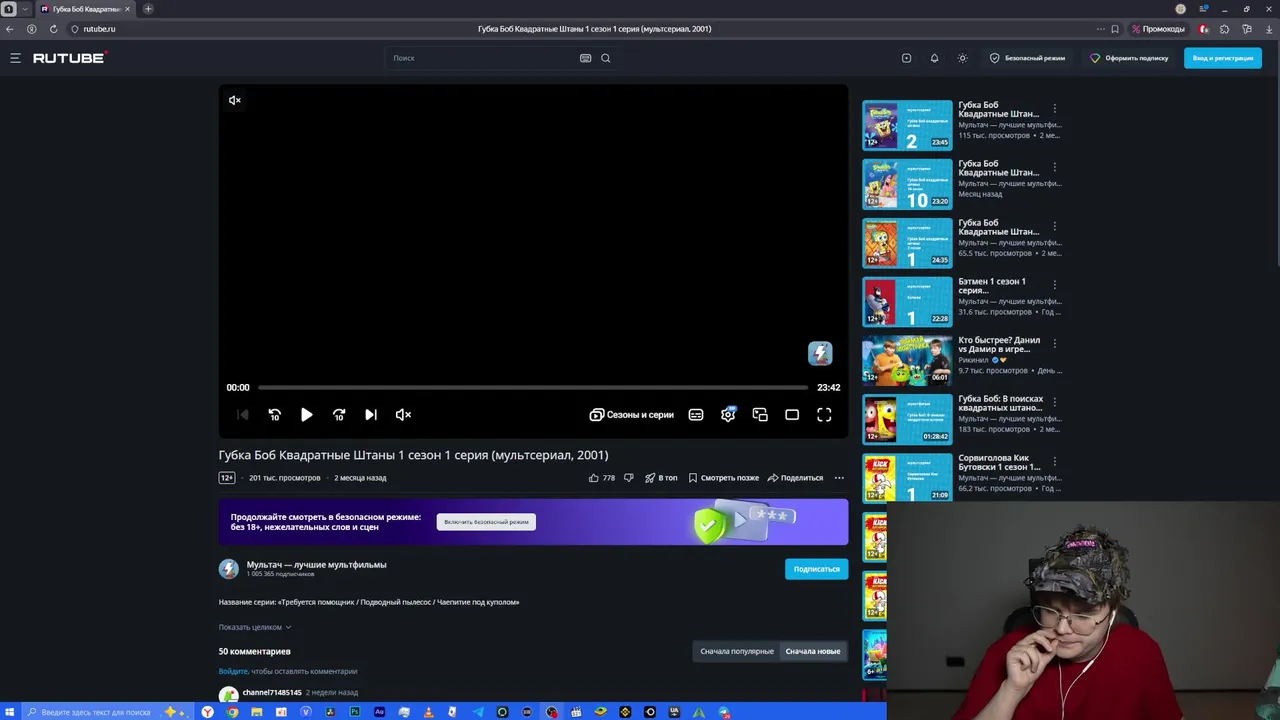Open the options menu for the first recommended video

(x=1054, y=109)
